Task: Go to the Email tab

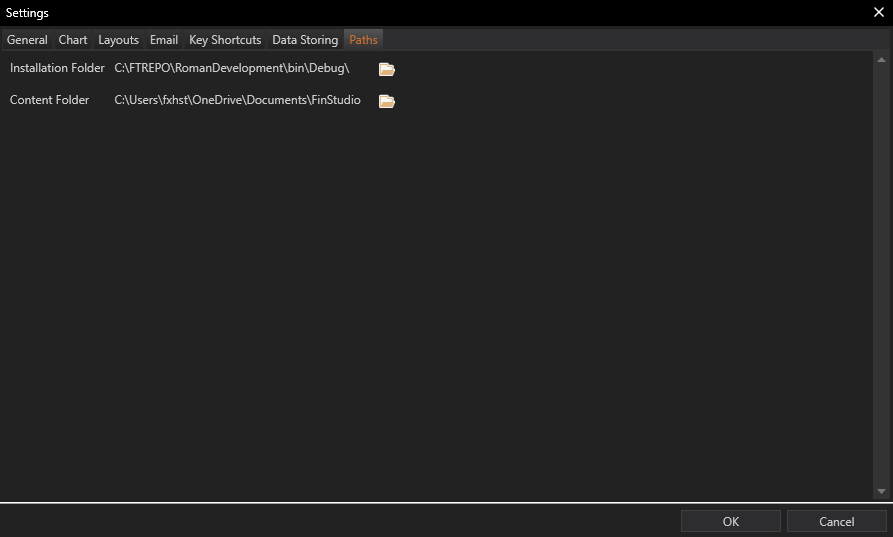Action: pos(164,40)
